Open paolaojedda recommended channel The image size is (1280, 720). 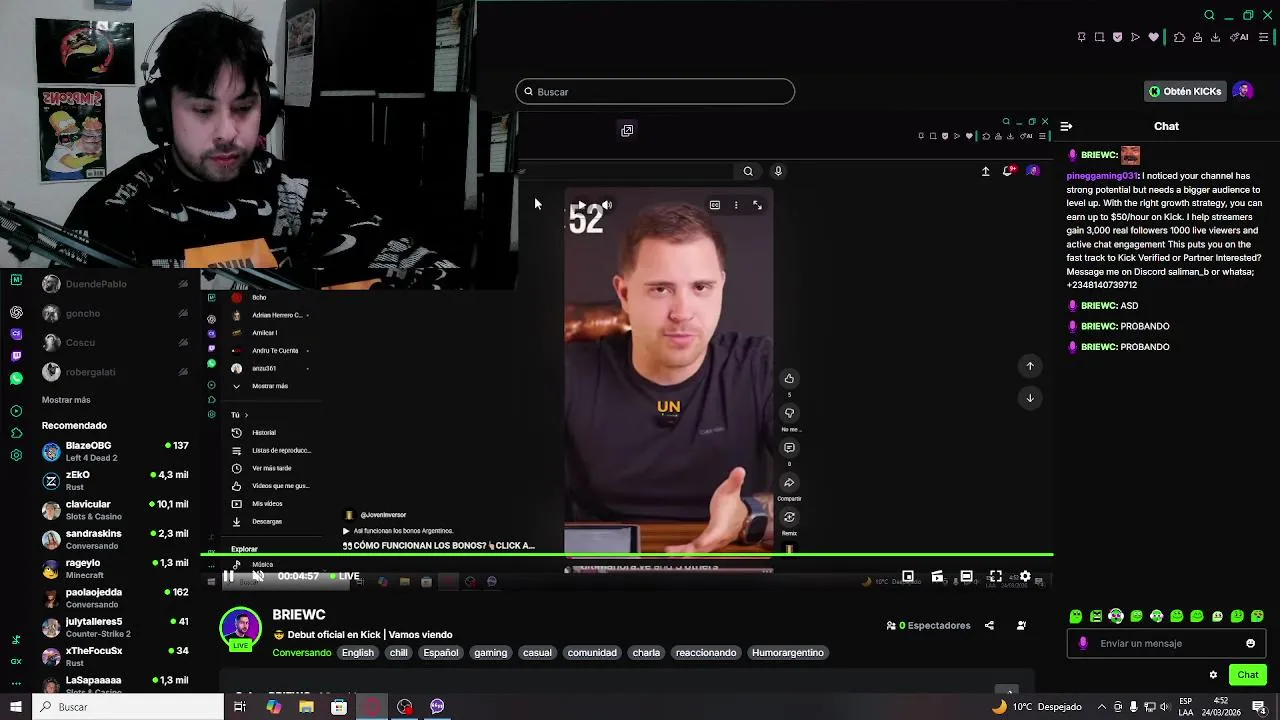tap(115, 598)
